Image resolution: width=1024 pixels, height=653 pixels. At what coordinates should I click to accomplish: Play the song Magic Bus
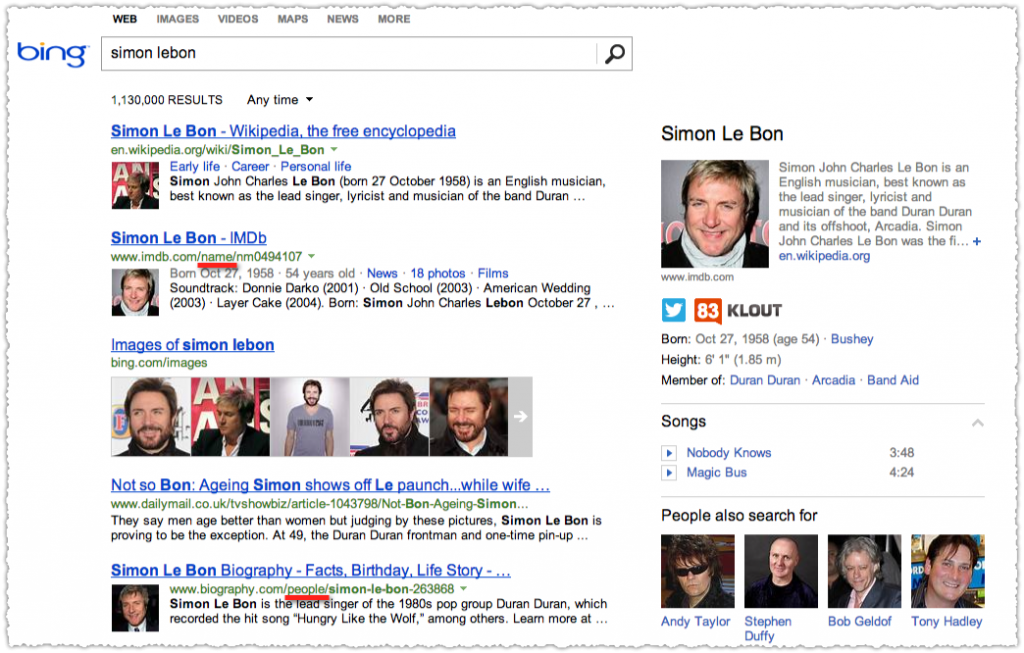669,472
